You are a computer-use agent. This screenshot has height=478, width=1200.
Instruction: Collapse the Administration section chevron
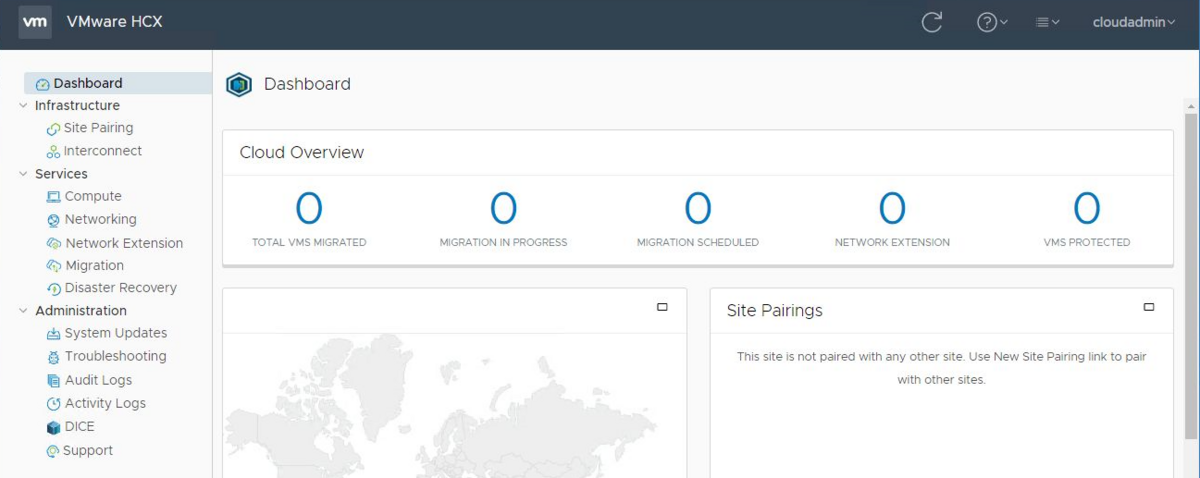tap(23, 310)
